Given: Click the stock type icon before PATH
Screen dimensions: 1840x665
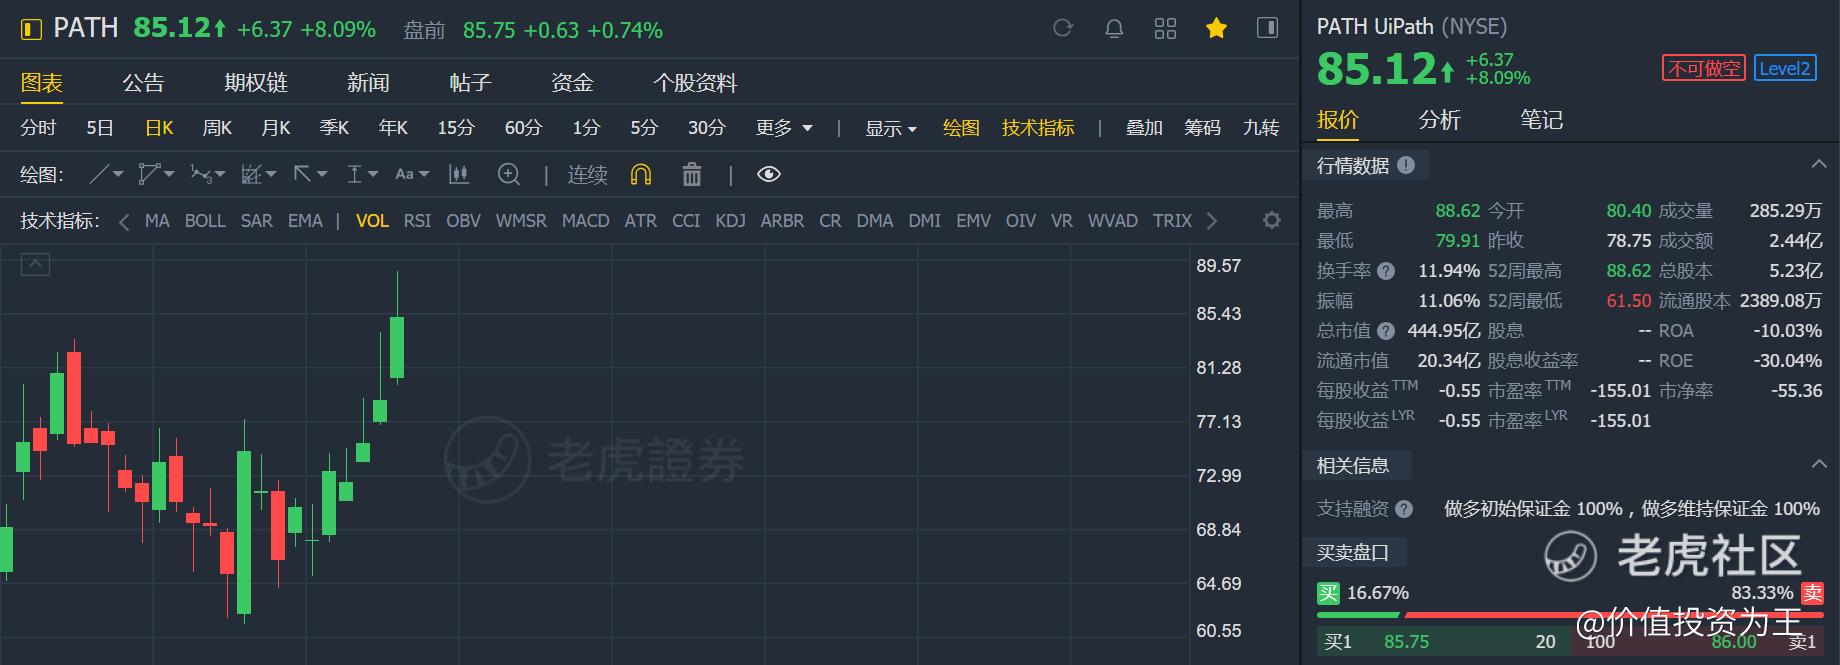Looking at the screenshot, I should point(31,29).
